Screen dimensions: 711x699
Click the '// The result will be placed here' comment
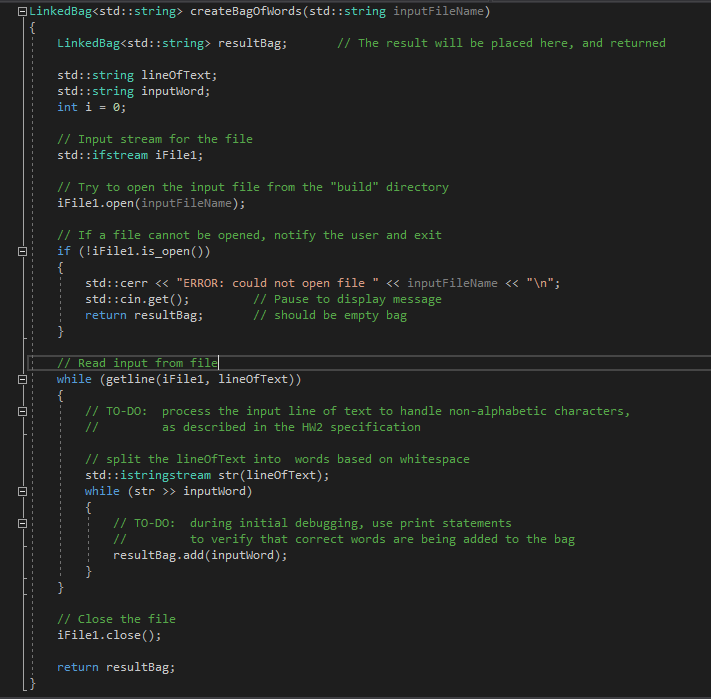(501, 44)
